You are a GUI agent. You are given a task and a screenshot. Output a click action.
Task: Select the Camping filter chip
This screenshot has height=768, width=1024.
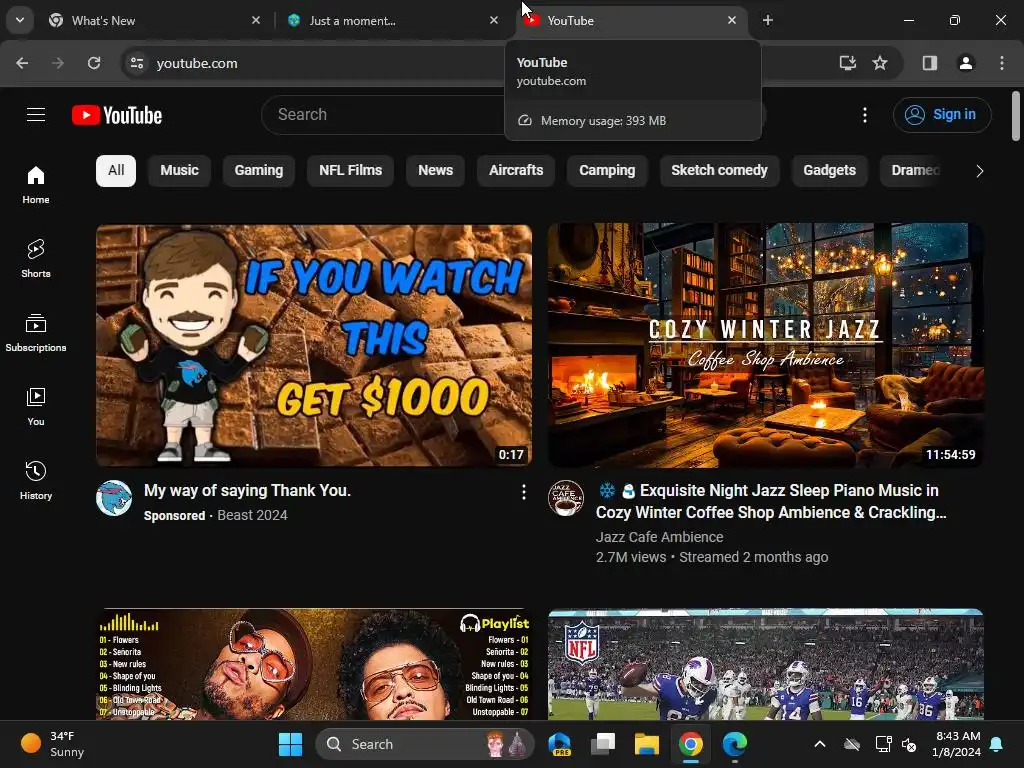click(x=607, y=170)
